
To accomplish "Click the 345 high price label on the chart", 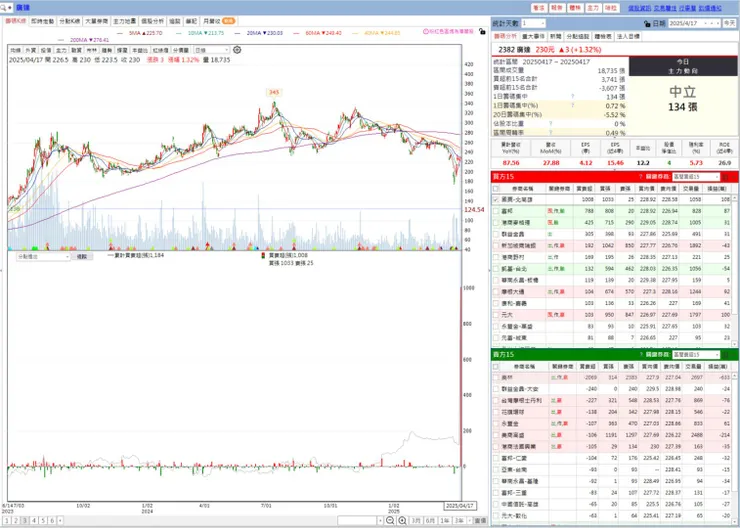I will (274, 92).
